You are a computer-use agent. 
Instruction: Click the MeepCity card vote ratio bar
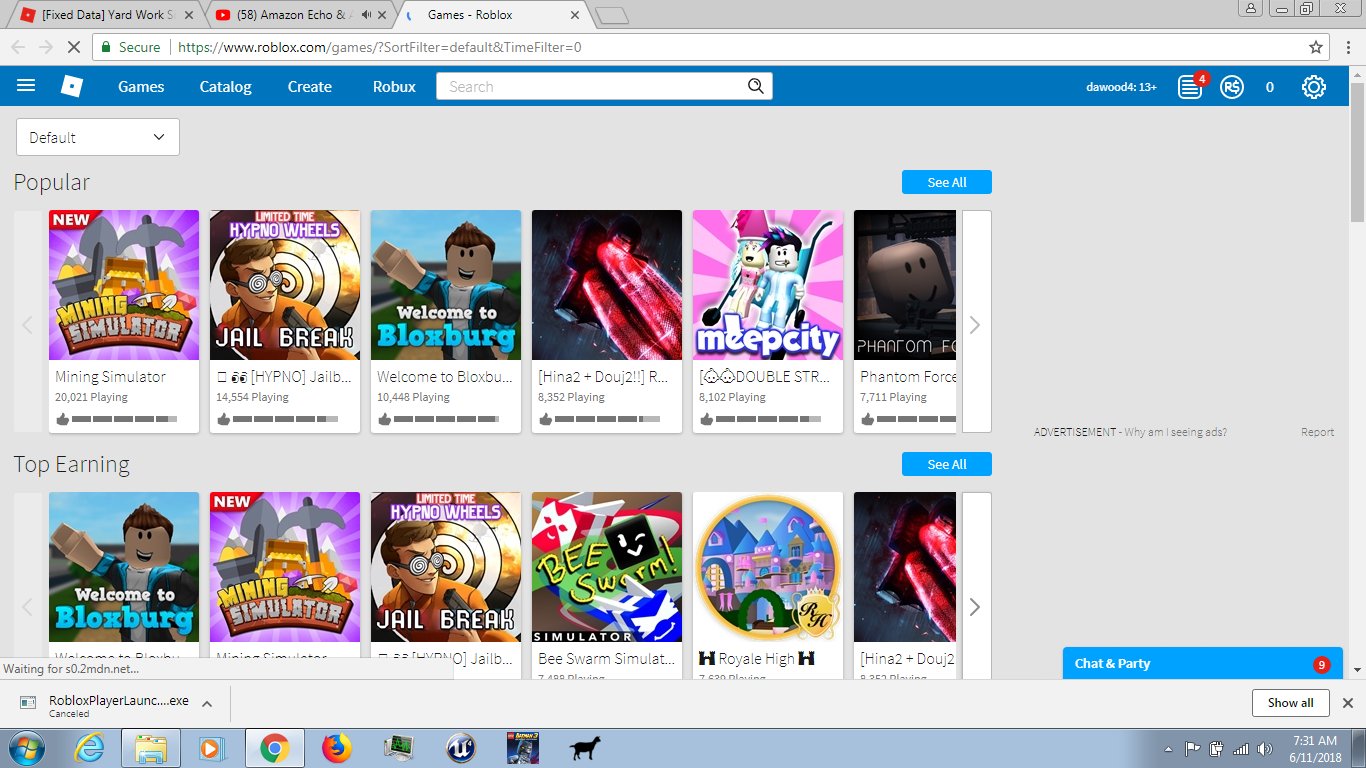pos(768,419)
